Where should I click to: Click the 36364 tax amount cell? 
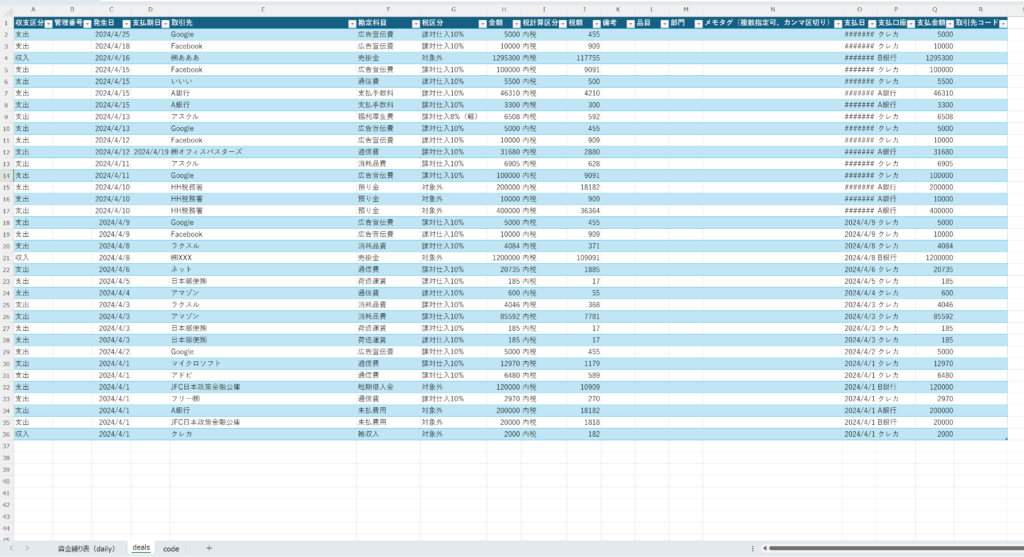coord(584,211)
